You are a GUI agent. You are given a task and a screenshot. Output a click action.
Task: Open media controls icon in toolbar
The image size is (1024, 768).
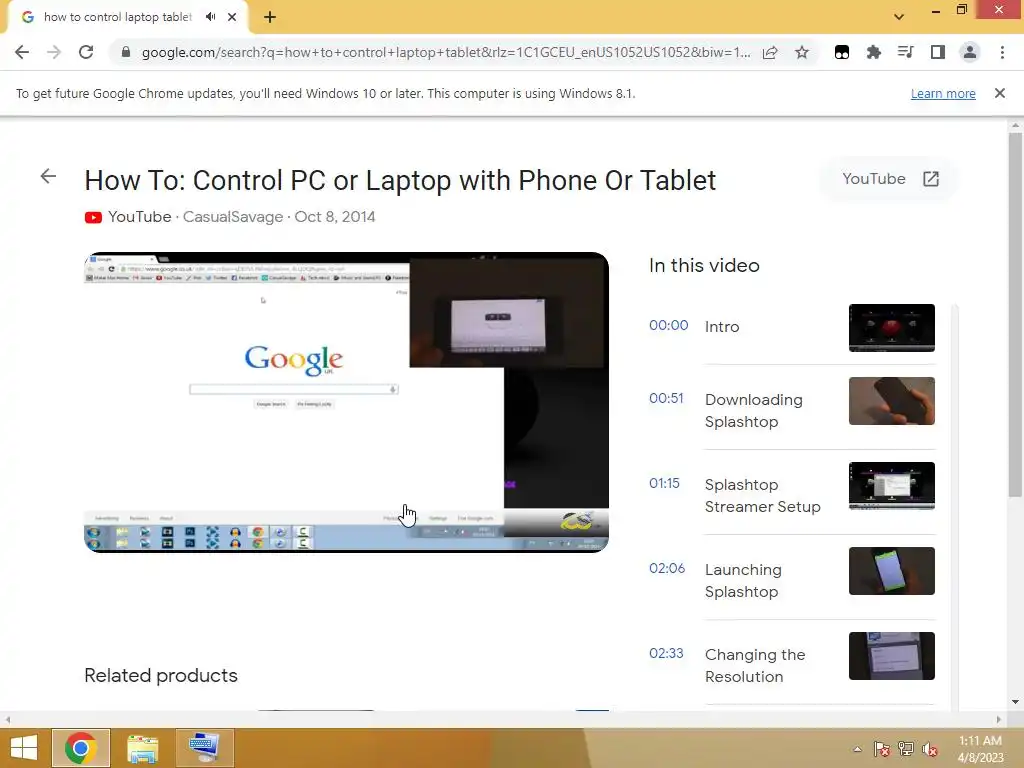tap(906, 52)
